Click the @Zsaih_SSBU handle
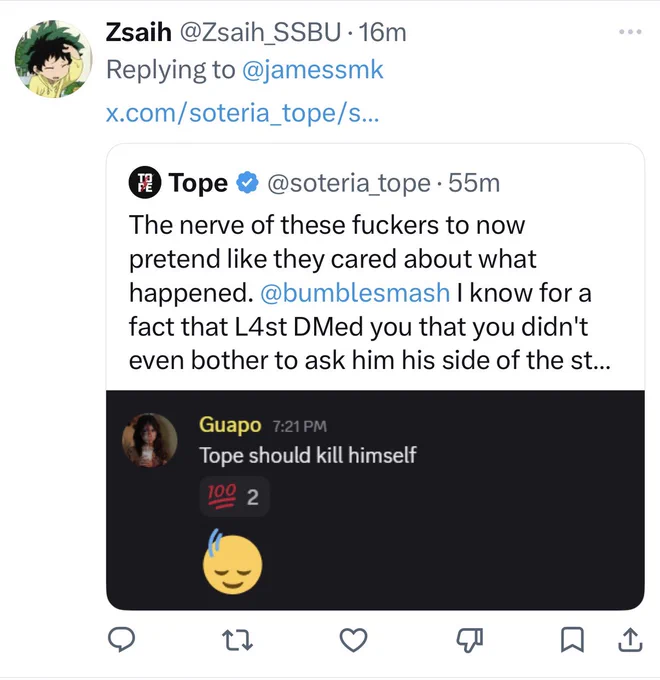The image size is (660, 680). click(x=260, y=33)
